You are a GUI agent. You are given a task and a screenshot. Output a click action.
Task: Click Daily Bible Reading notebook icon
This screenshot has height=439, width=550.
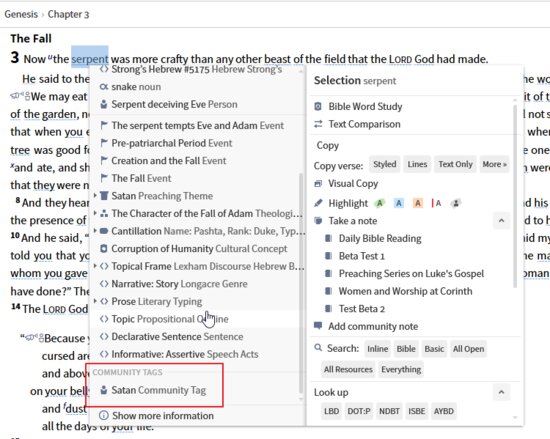pos(328,238)
